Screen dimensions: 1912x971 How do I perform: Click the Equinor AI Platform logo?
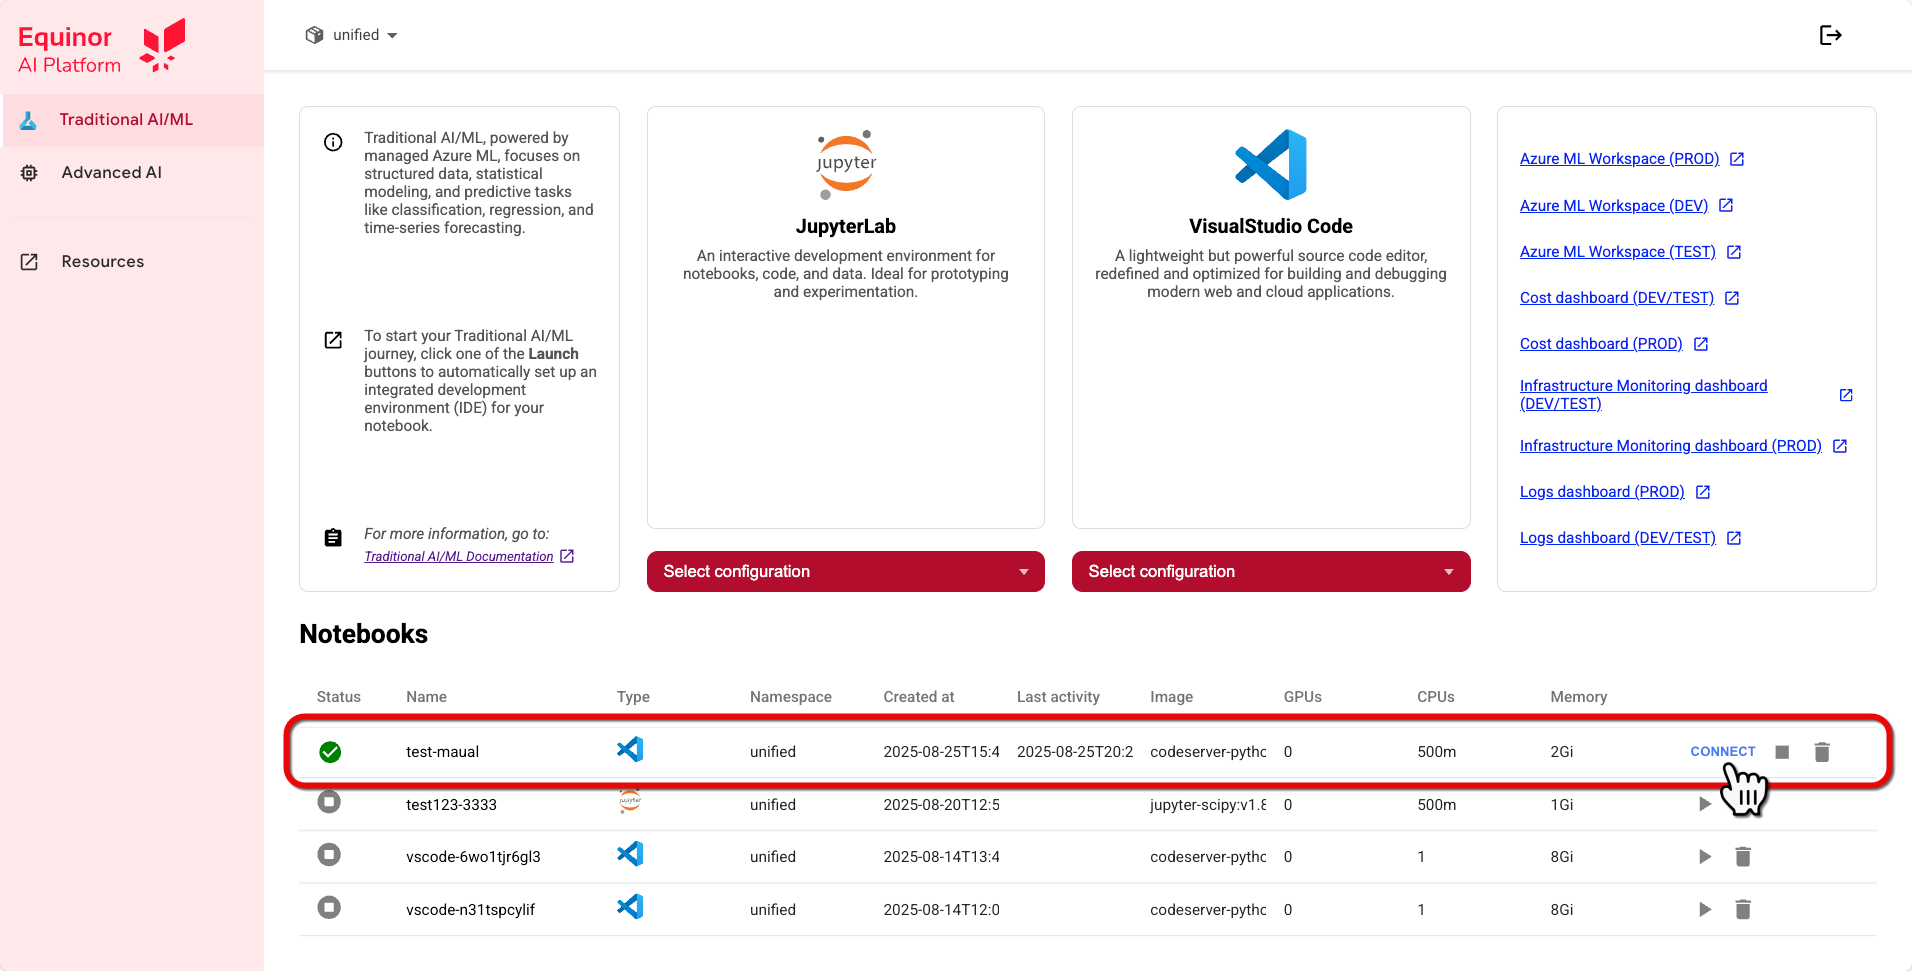coord(101,48)
